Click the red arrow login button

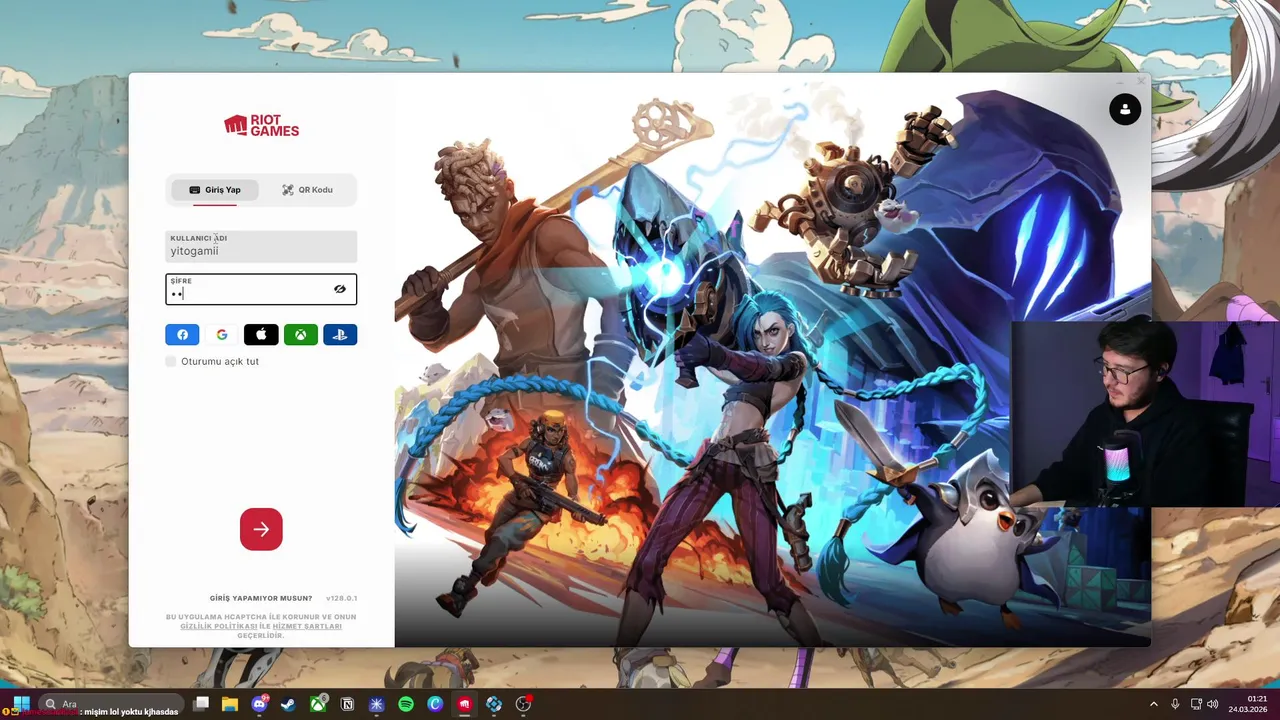(x=261, y=529)
